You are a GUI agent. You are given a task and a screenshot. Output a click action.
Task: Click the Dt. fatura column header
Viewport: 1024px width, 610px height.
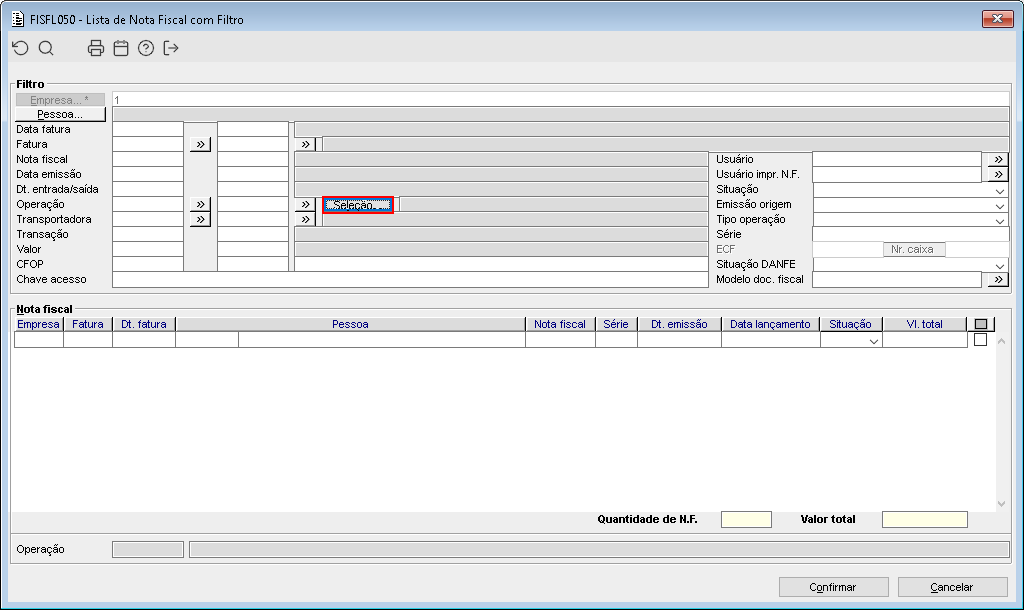(x=144, y=324)
